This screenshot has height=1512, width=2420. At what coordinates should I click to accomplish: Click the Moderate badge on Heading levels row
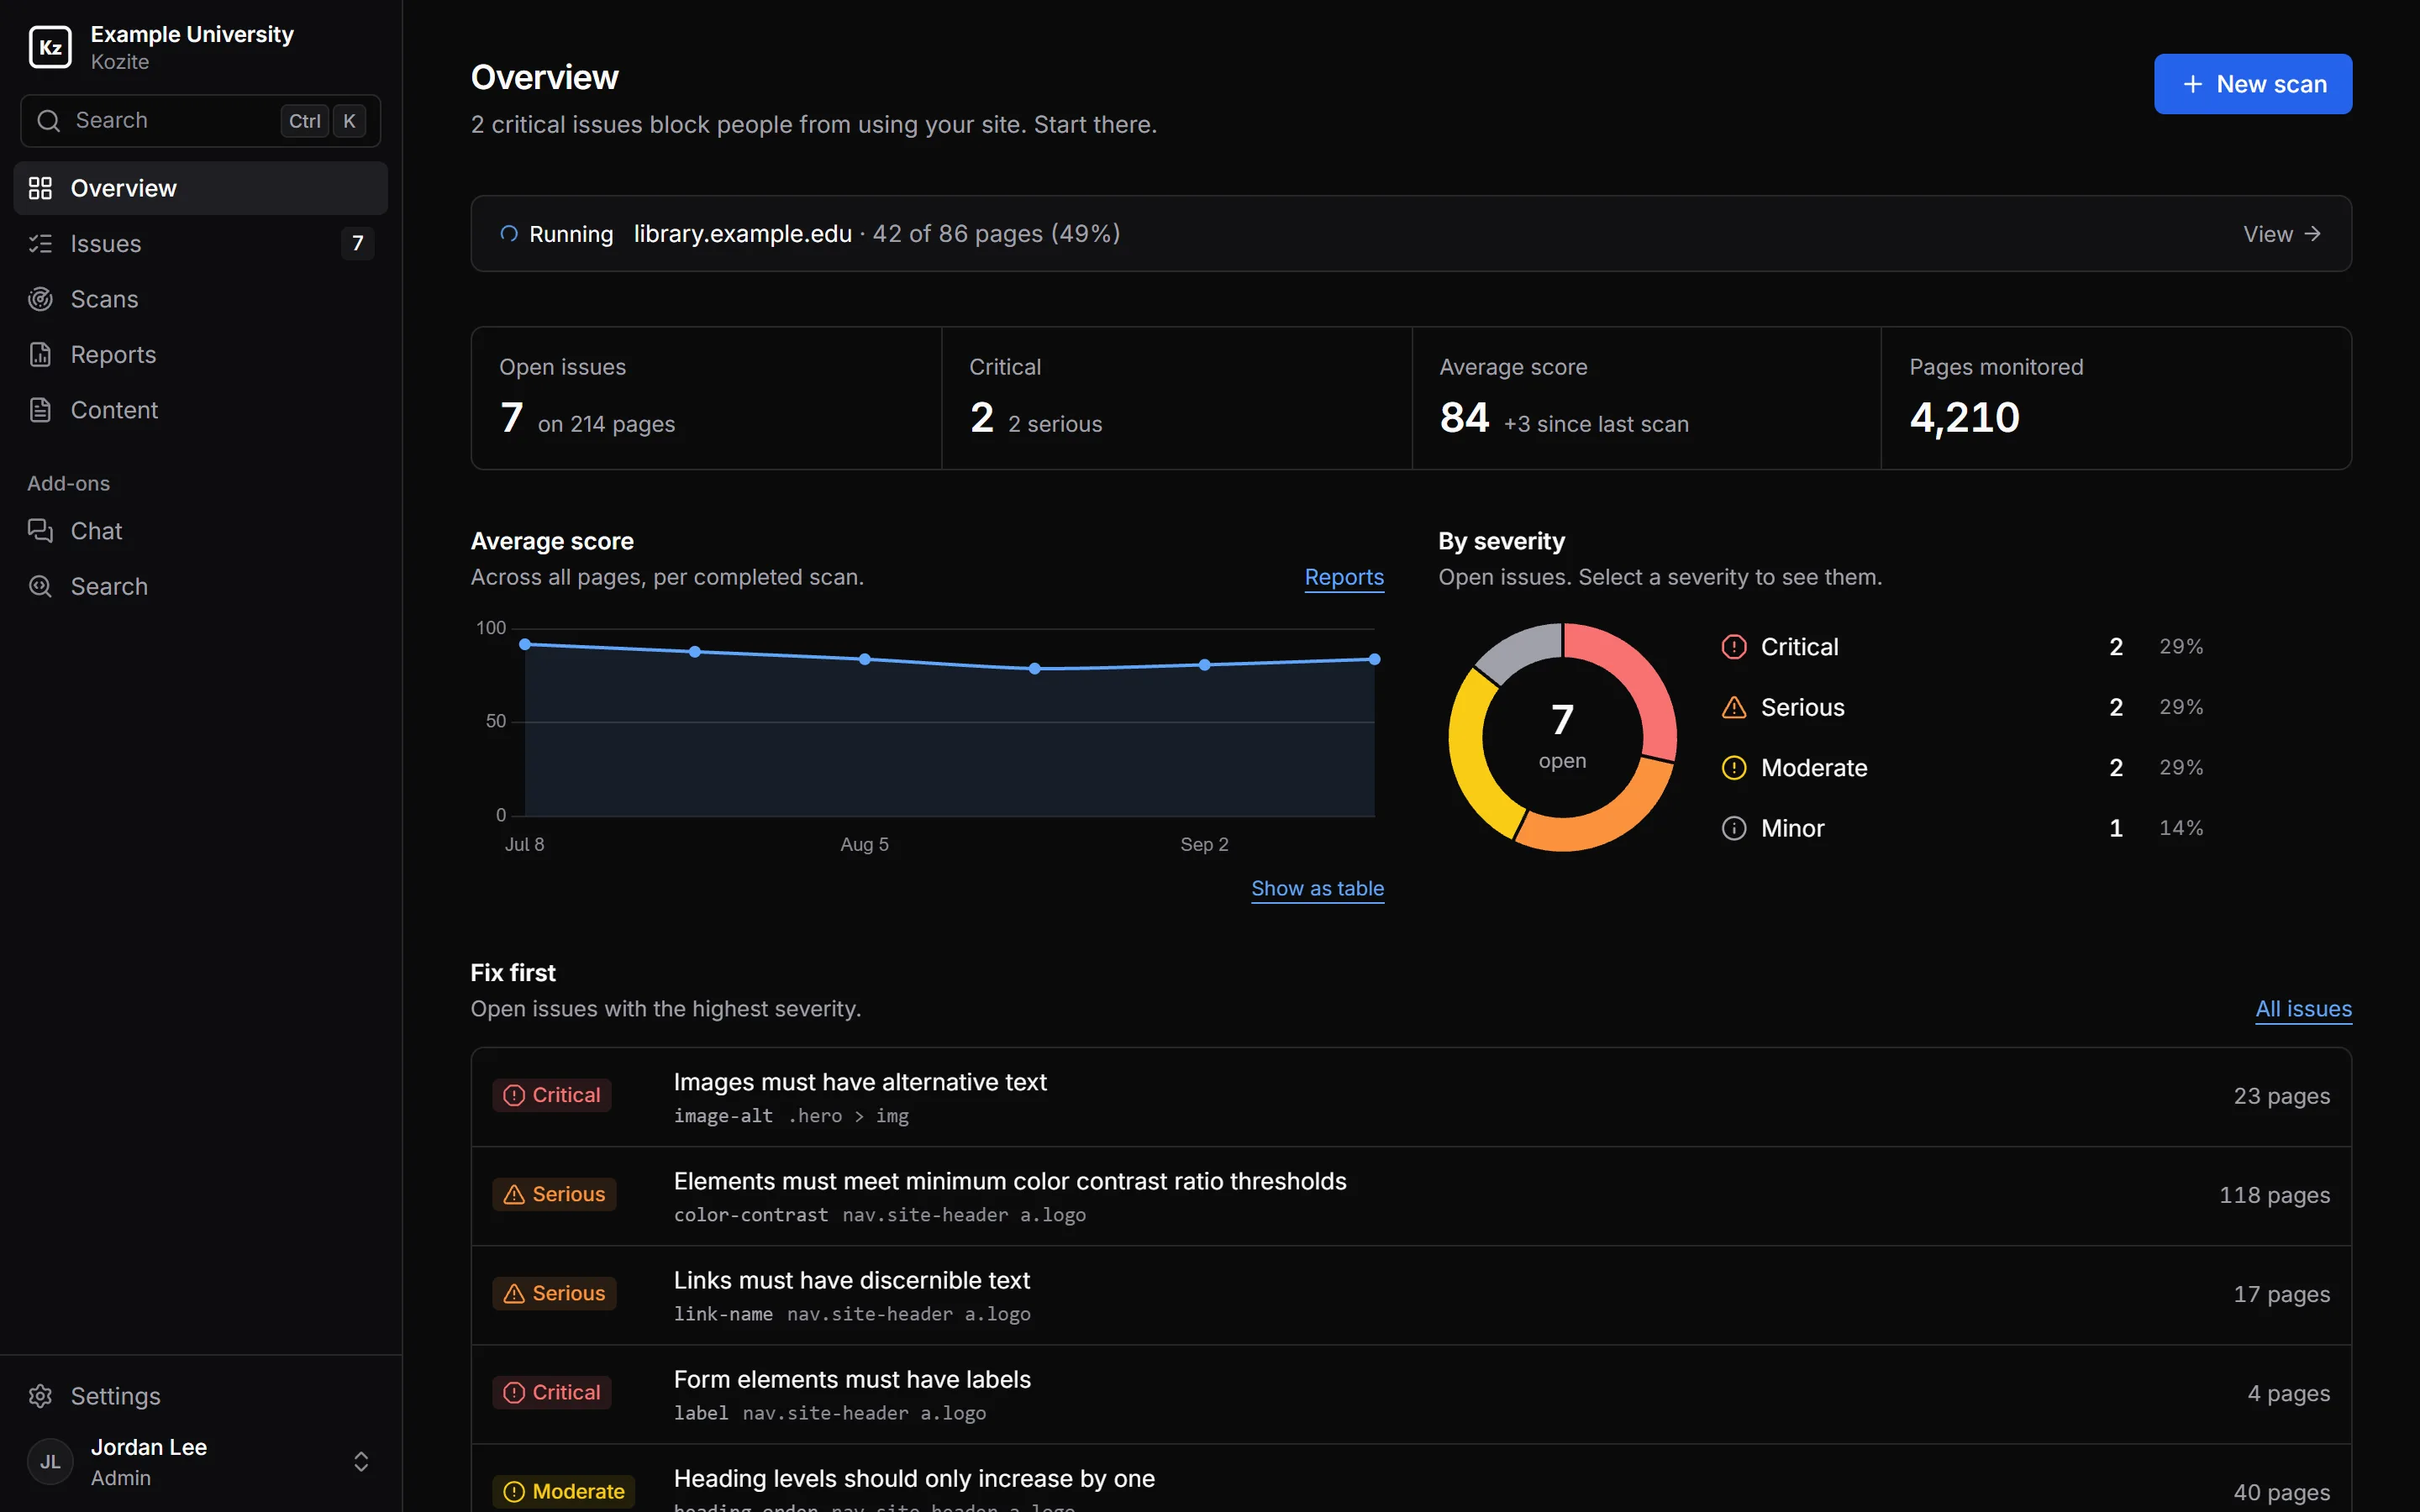coord(564,1491)
